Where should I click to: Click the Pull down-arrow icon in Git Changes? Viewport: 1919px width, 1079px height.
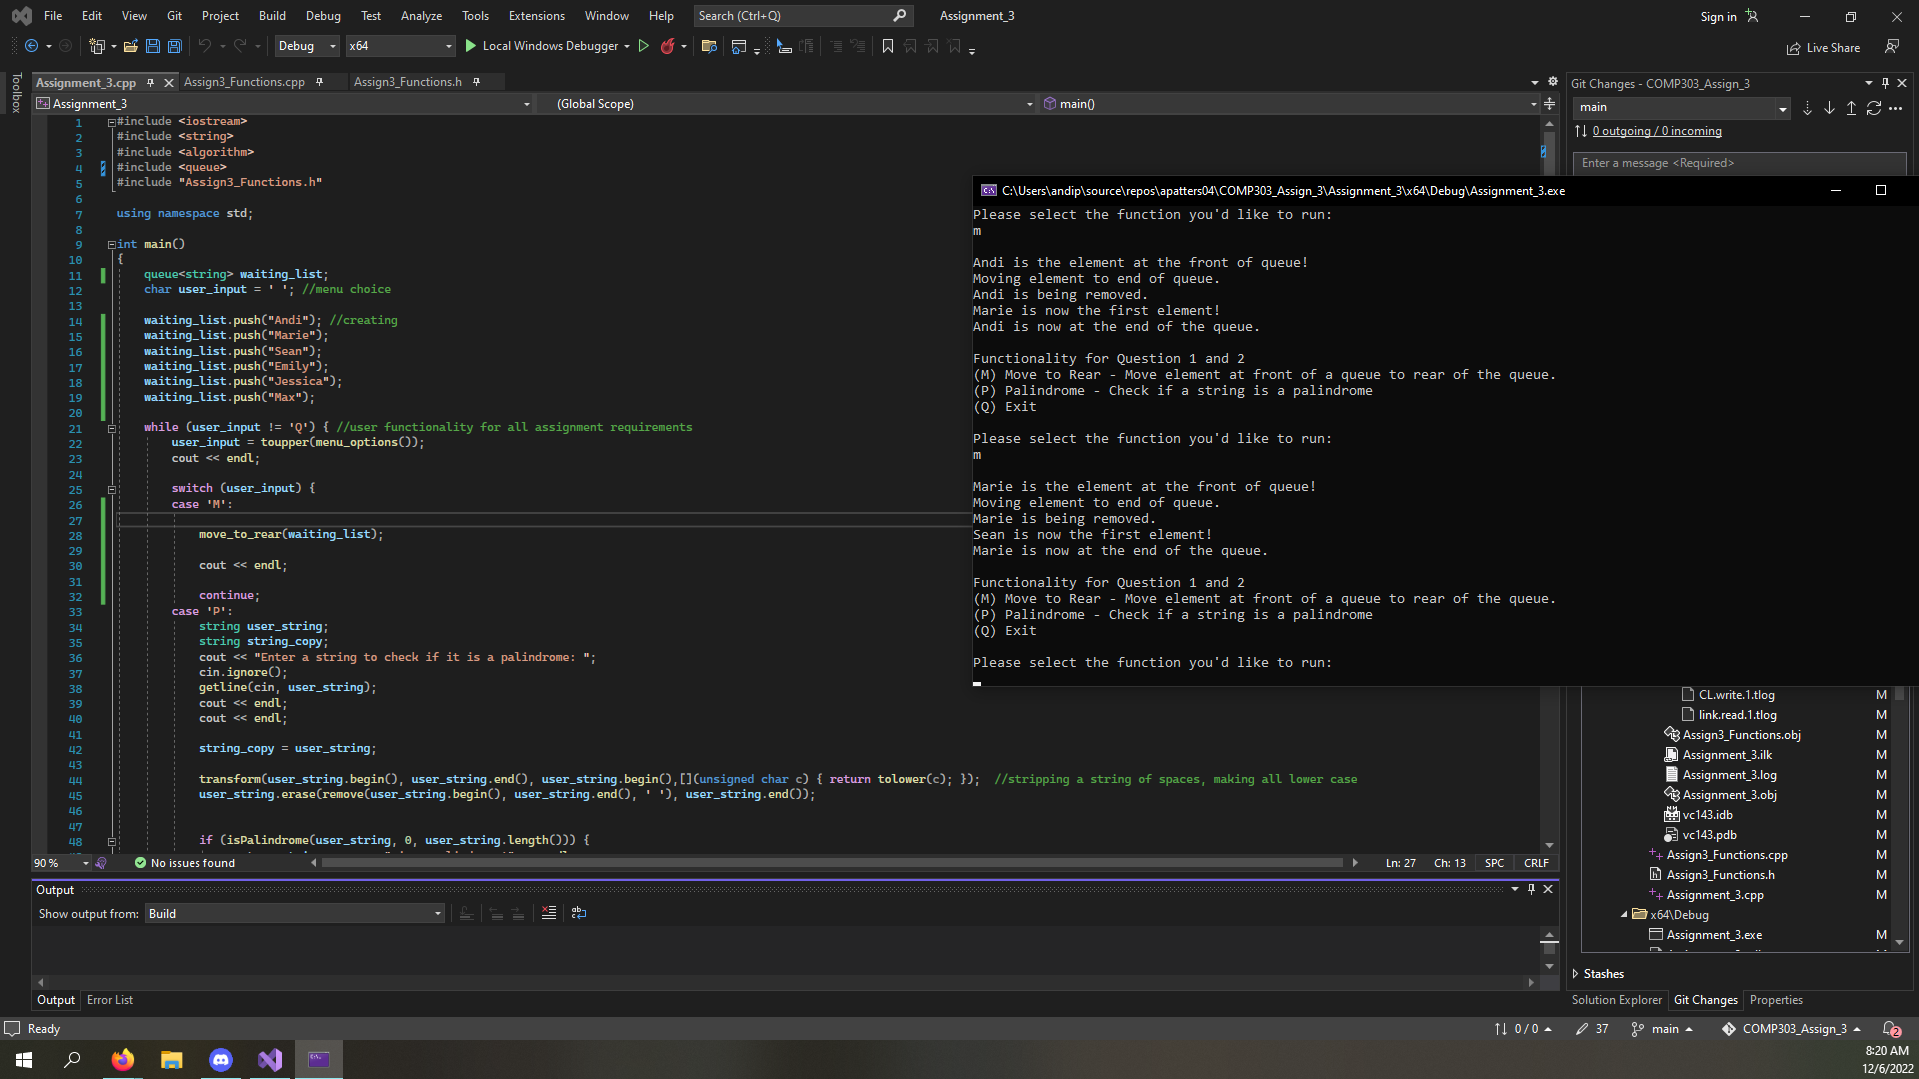point(1829,108)
